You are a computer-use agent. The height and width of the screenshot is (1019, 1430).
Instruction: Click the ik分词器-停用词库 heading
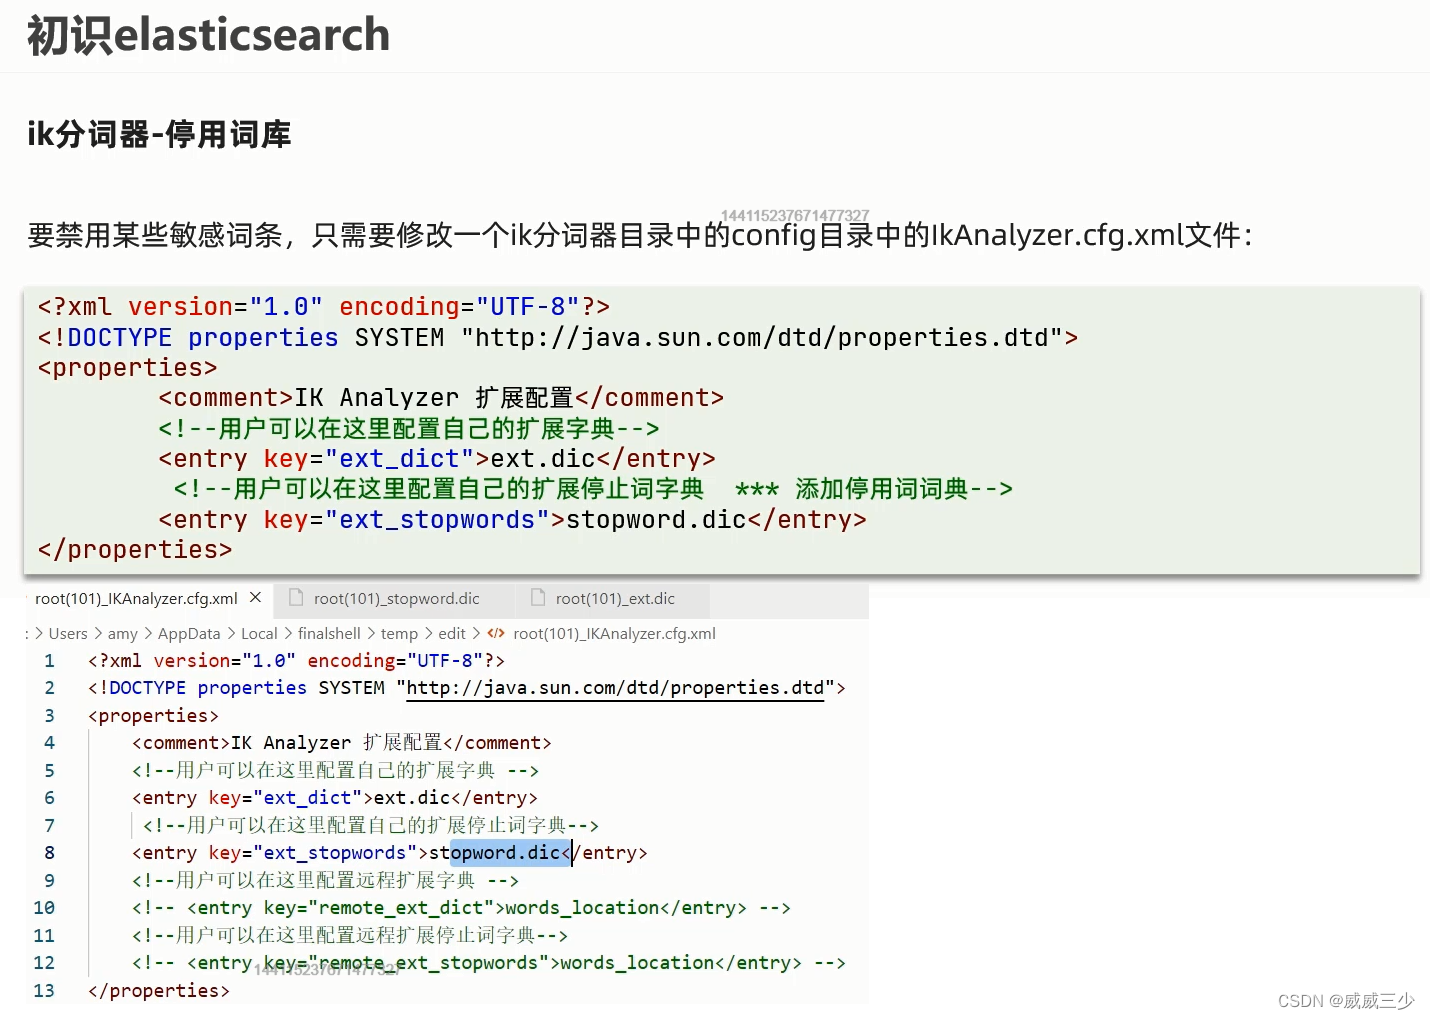[x=159, y=134]
